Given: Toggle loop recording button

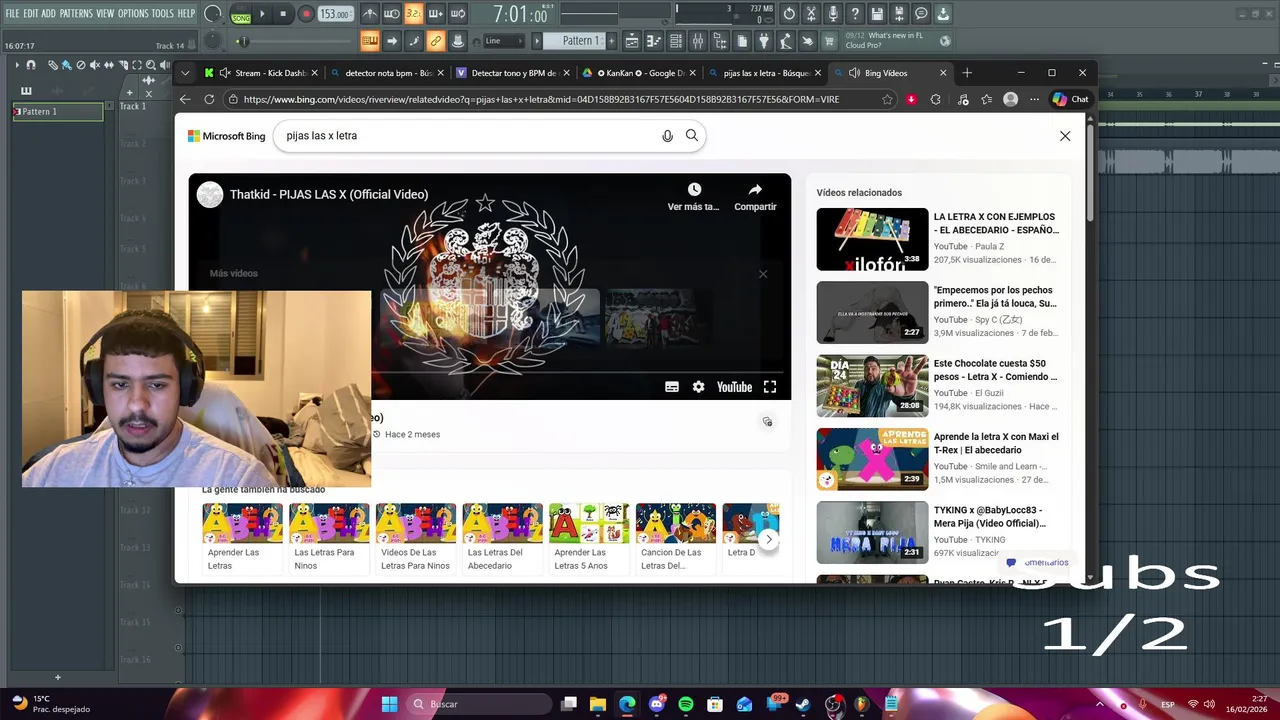Looking at the screenshot, I should (458, 14).
